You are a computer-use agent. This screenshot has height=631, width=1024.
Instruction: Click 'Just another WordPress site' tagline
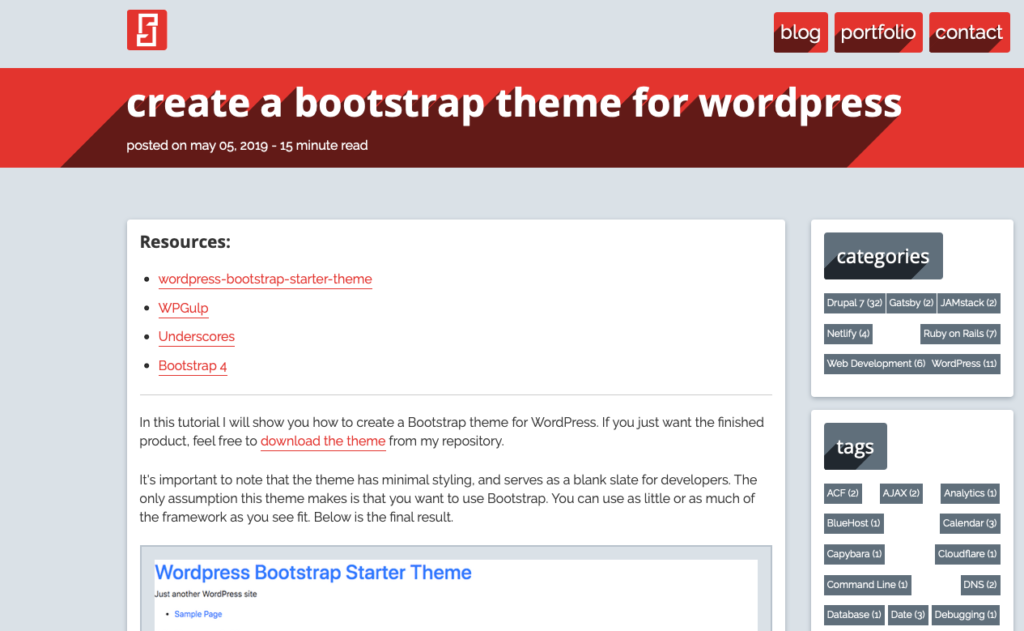point(206,594)
